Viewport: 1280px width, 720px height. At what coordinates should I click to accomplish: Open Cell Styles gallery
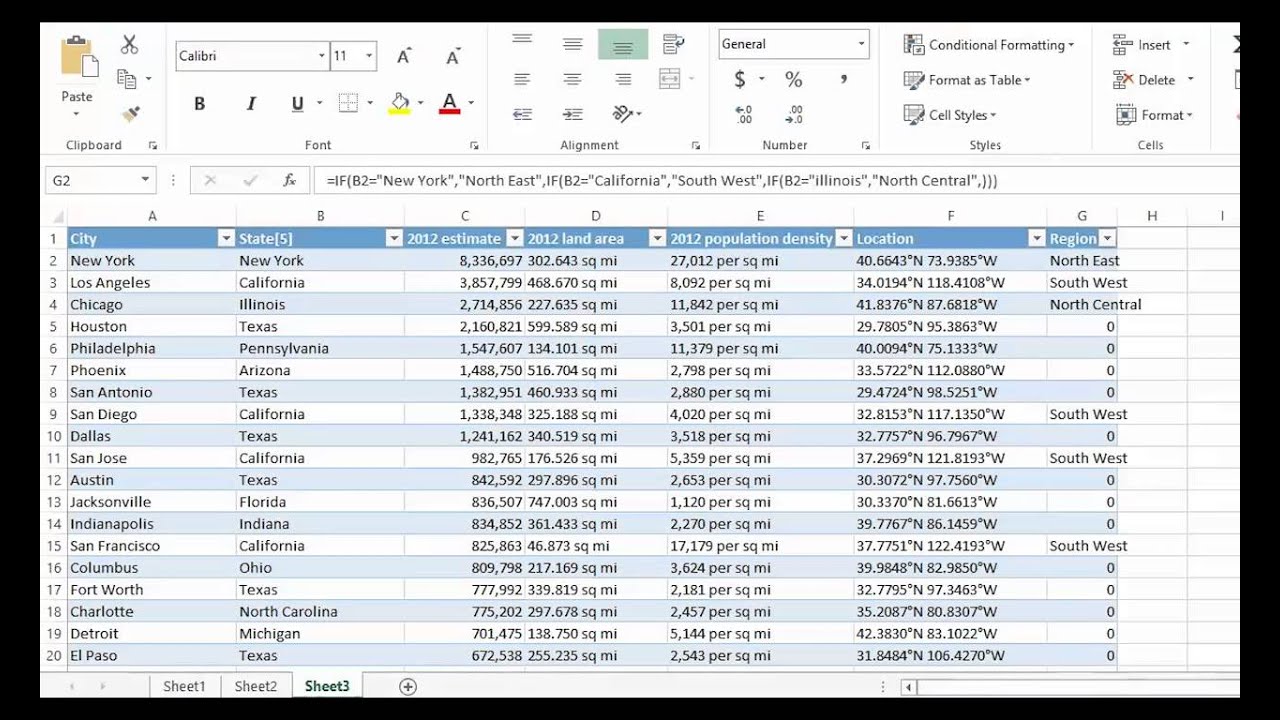(949, 115)
